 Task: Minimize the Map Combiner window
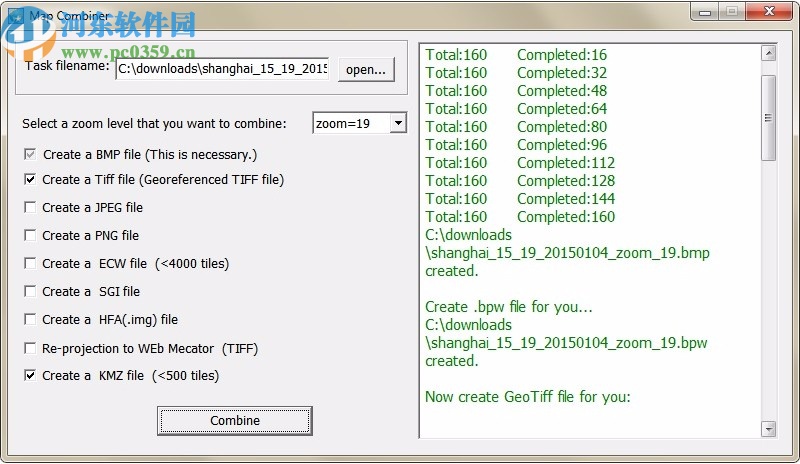705,12
